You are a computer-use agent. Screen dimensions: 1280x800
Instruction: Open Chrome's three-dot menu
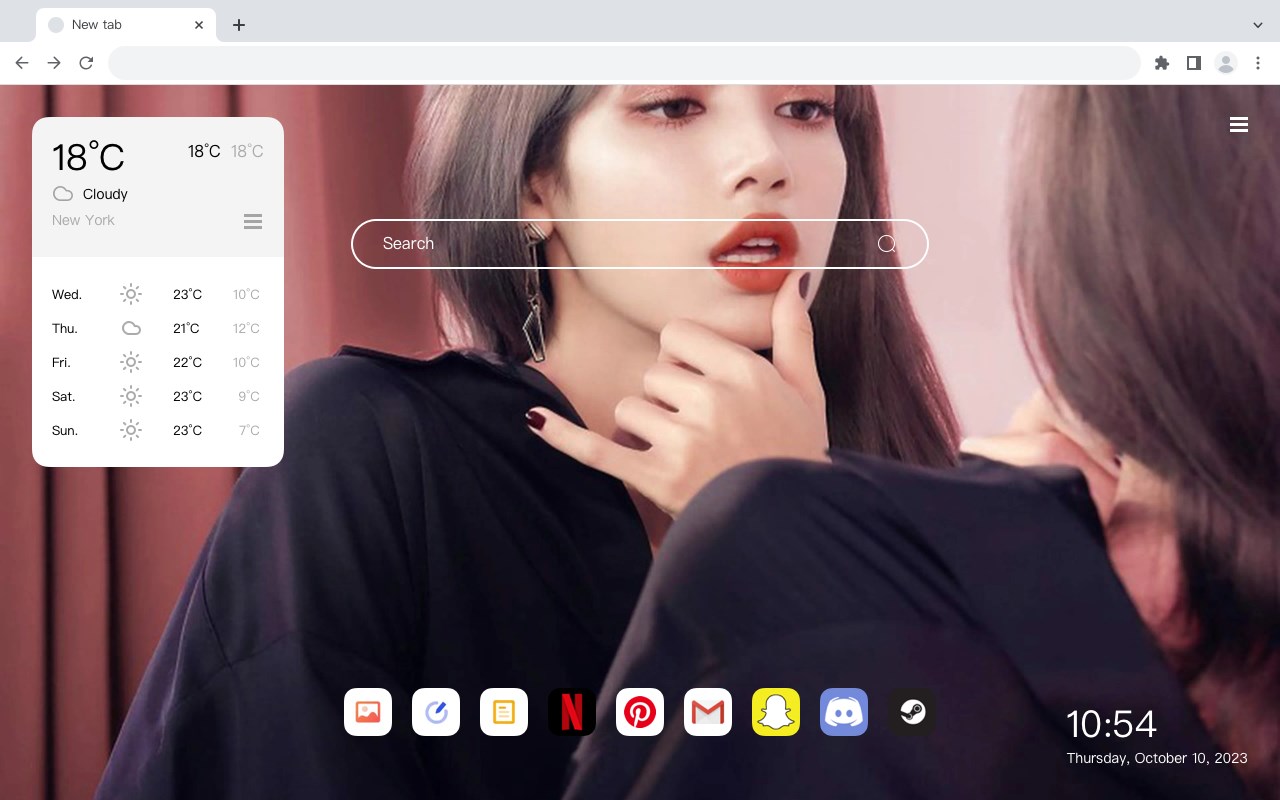pos(1258,63)
